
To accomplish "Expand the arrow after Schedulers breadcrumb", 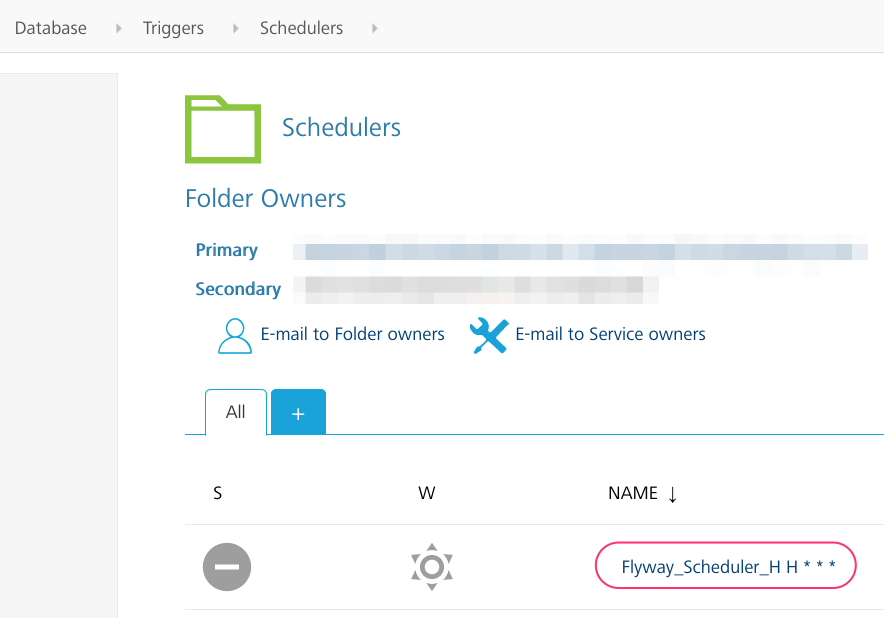I will click(375, 28).
